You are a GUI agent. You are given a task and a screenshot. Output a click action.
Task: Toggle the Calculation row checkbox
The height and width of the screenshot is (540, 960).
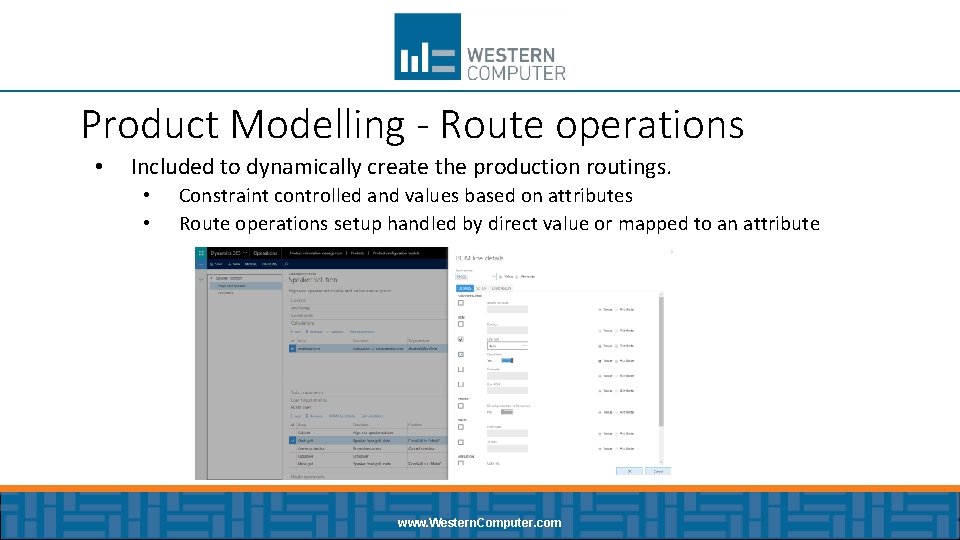pos(461,354)
